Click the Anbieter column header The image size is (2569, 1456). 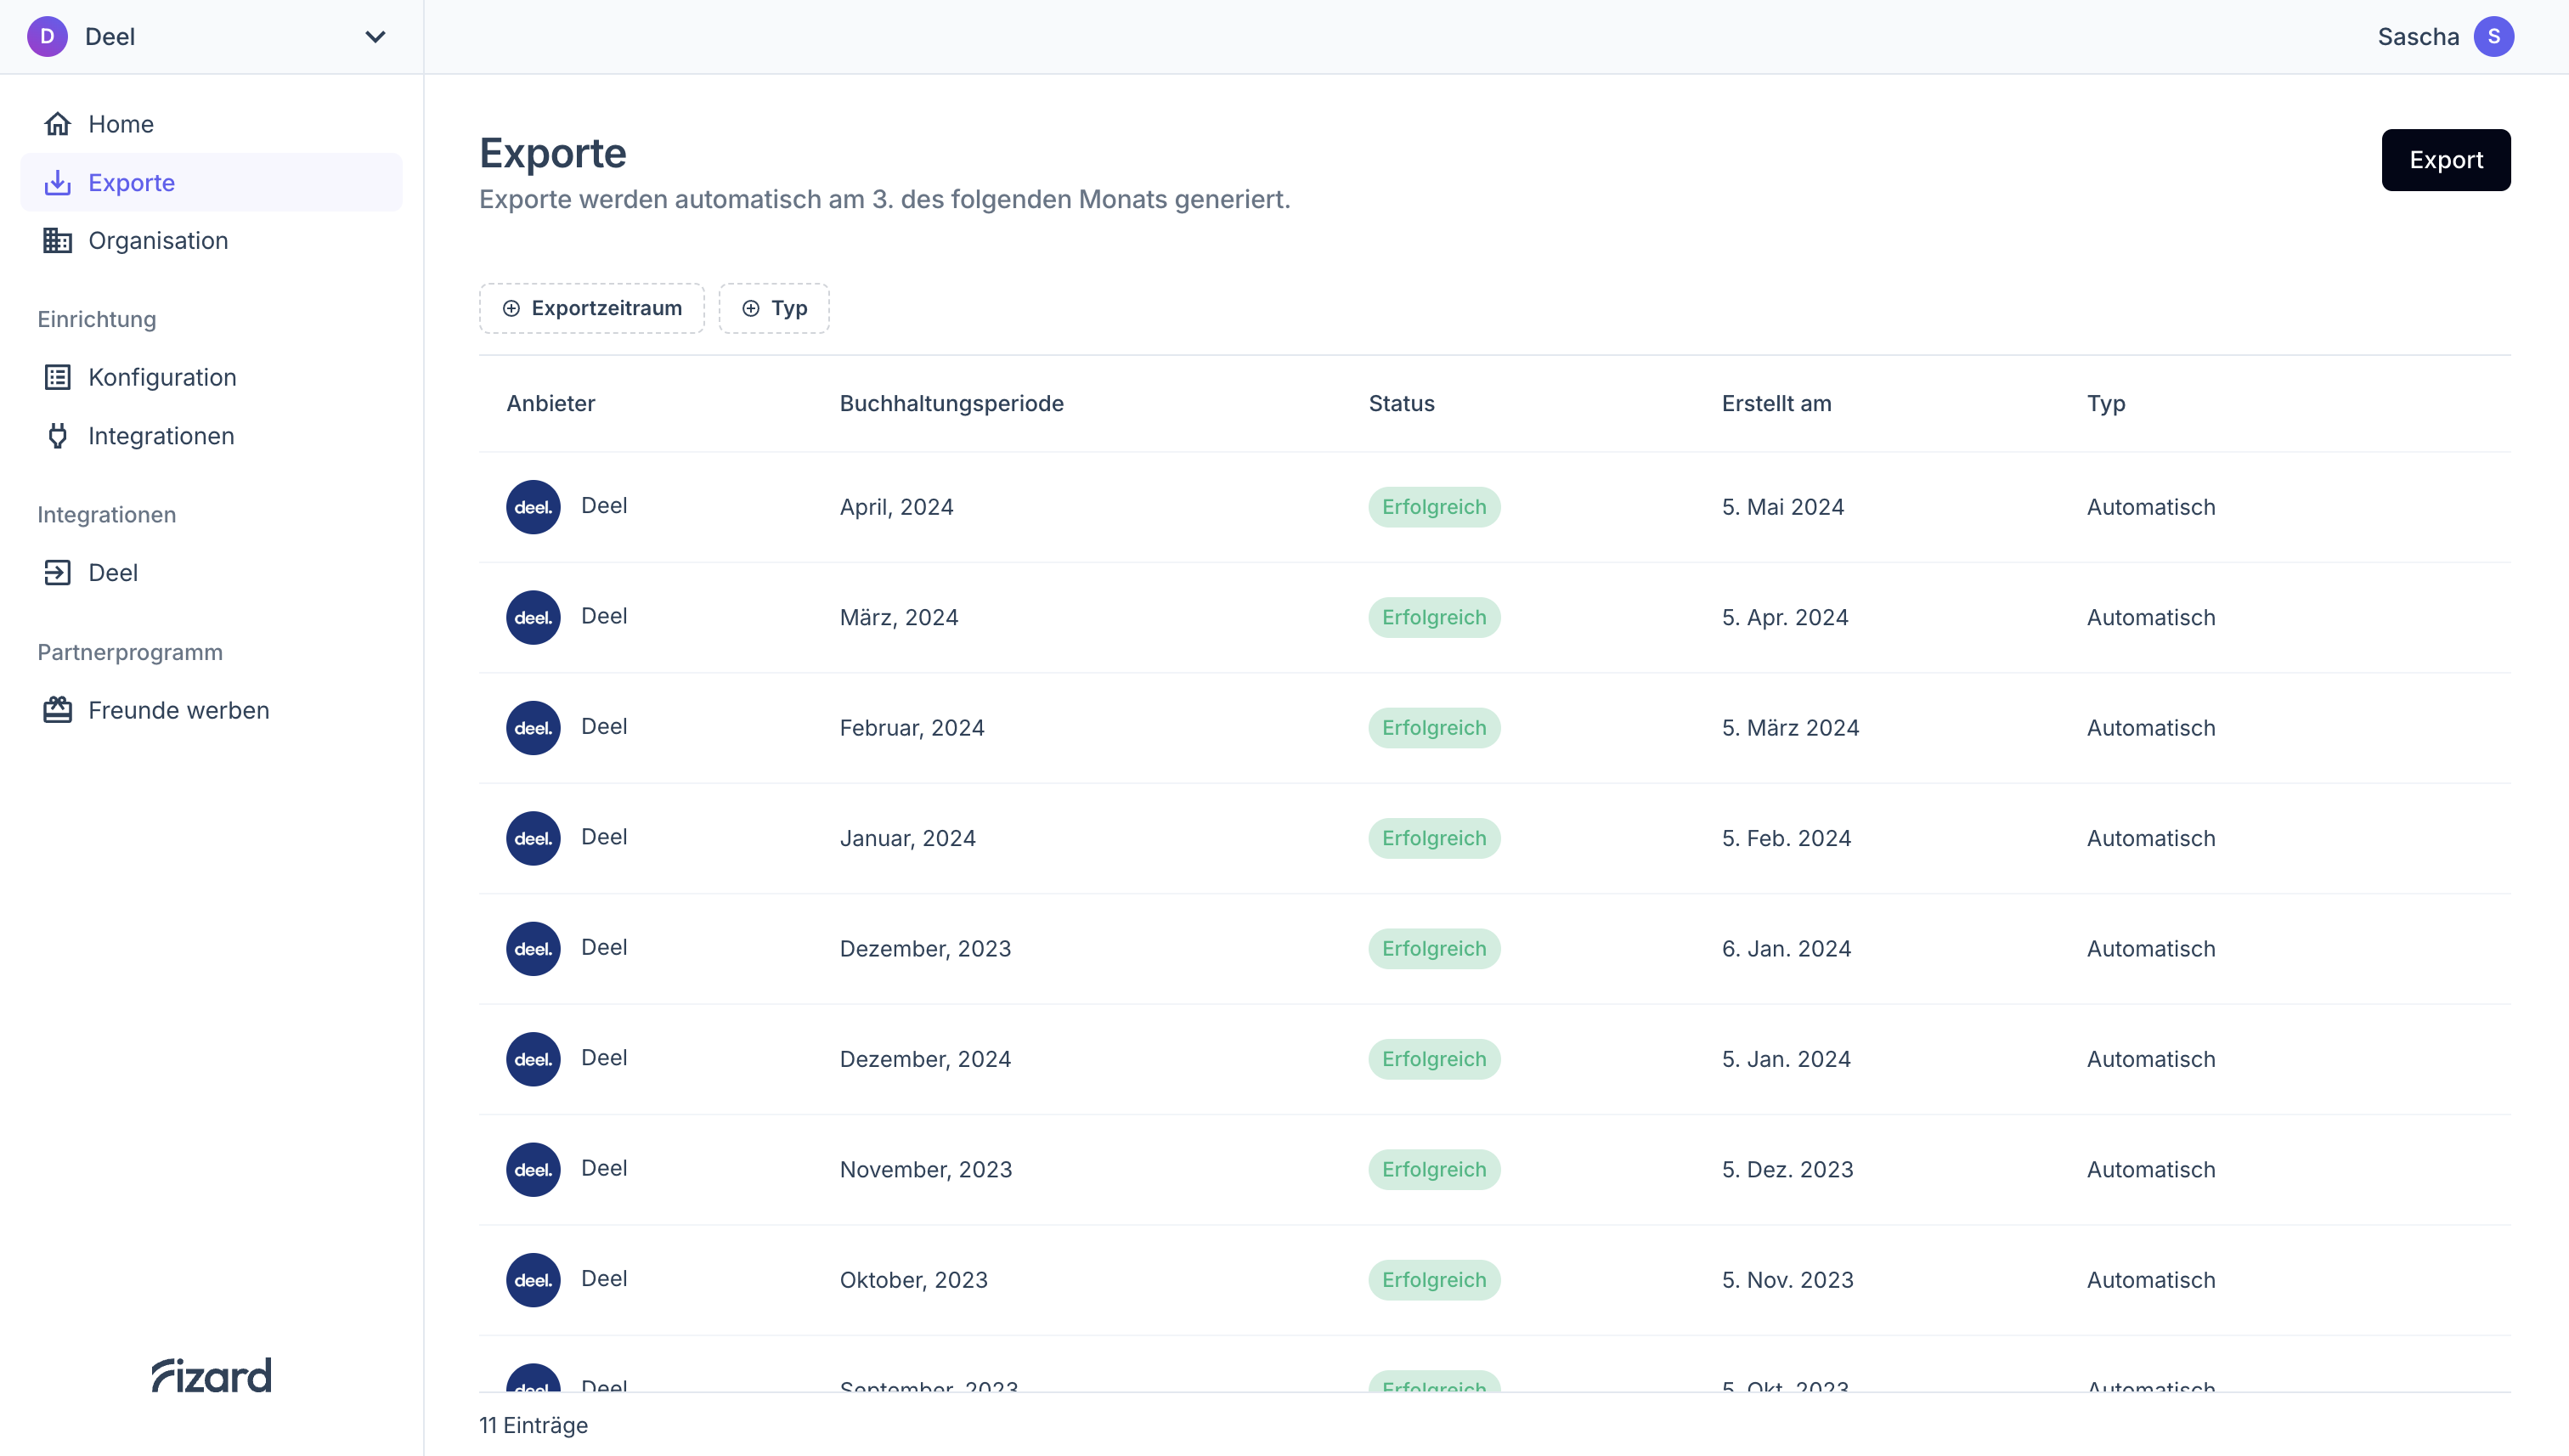coord(550,403)
